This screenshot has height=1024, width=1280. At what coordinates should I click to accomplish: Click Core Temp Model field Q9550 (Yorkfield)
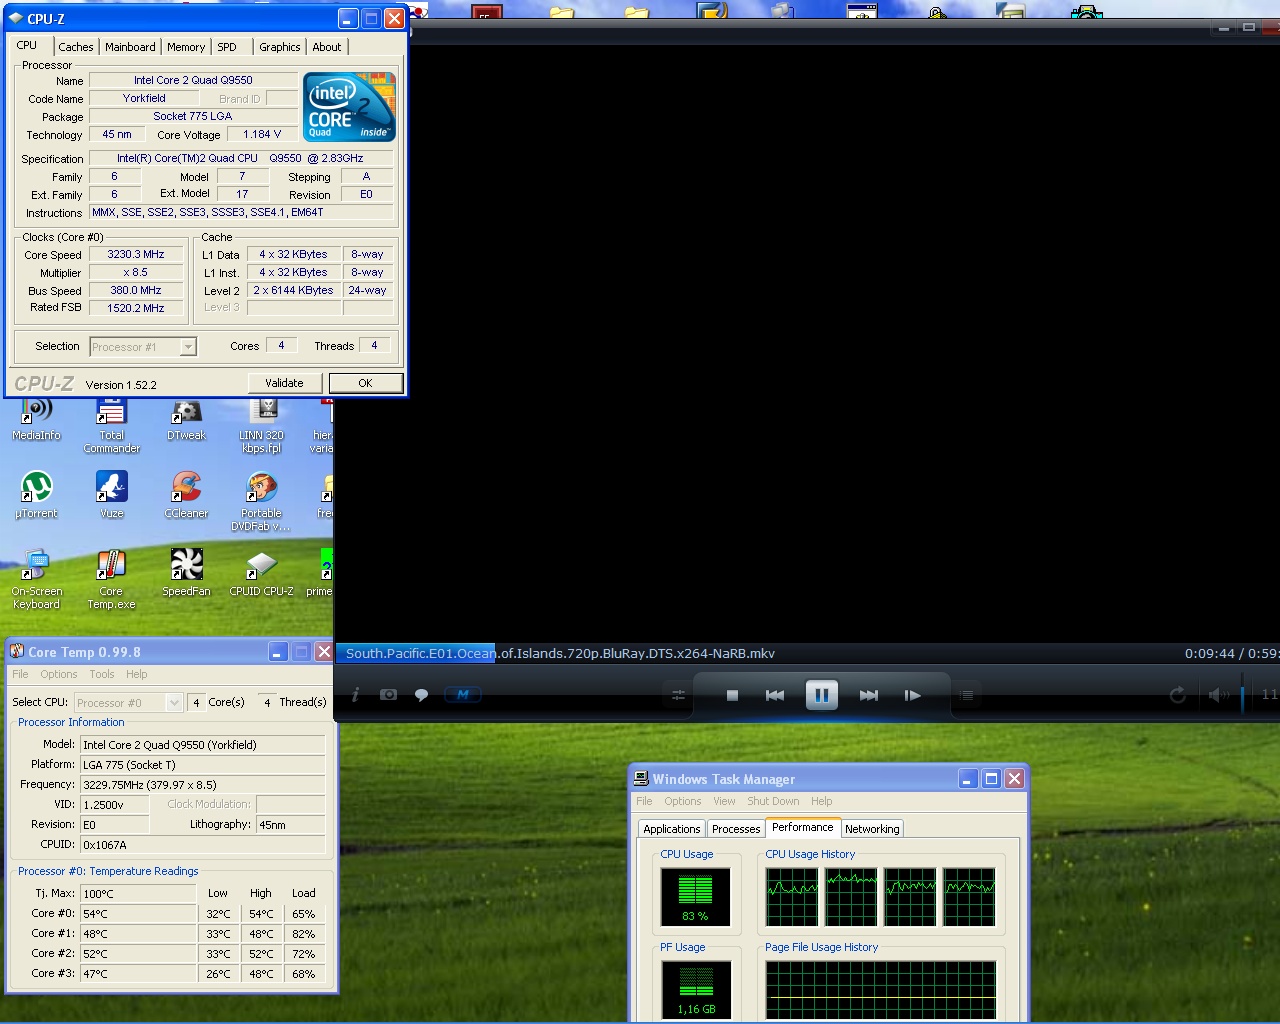(x=202, y=745)
